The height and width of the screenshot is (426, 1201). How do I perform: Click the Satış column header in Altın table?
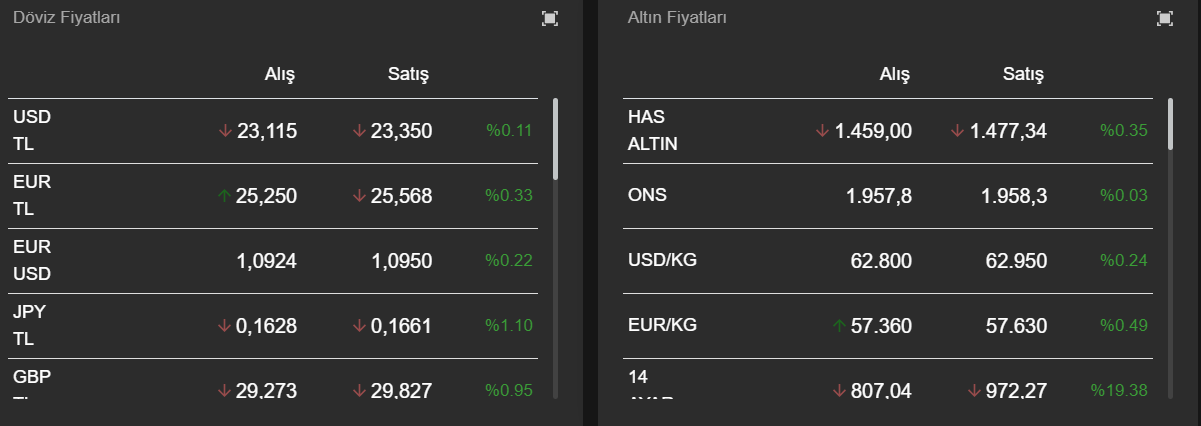[1023, 75]
